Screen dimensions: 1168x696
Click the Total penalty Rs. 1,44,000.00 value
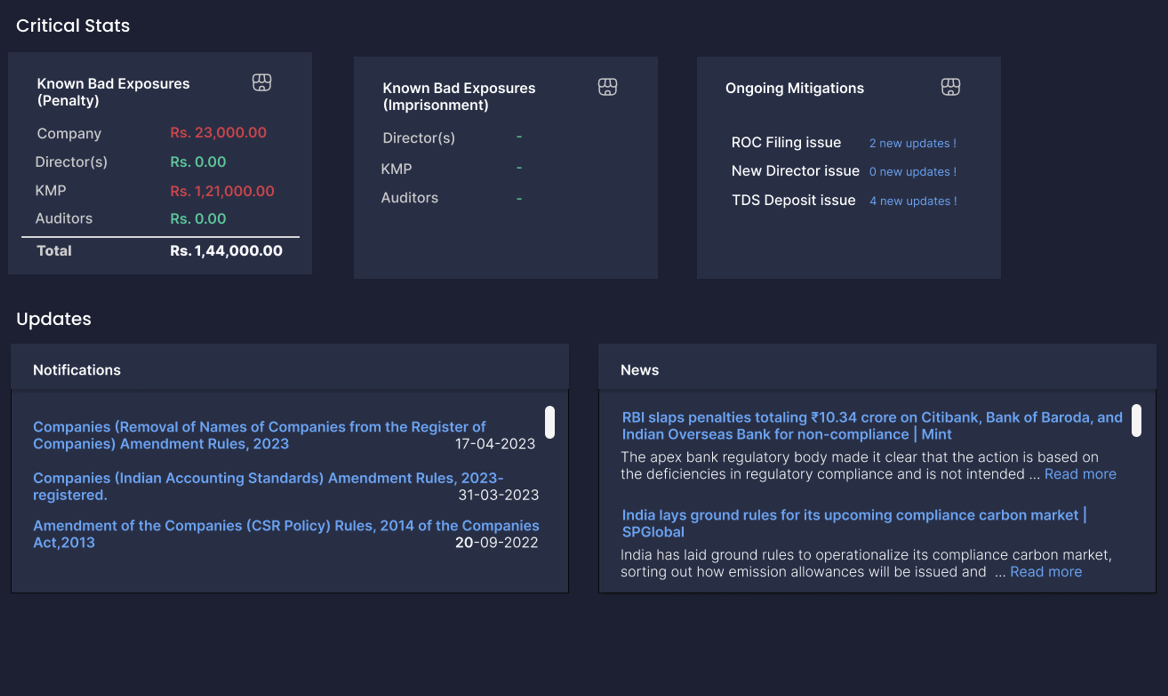point(226,251)
